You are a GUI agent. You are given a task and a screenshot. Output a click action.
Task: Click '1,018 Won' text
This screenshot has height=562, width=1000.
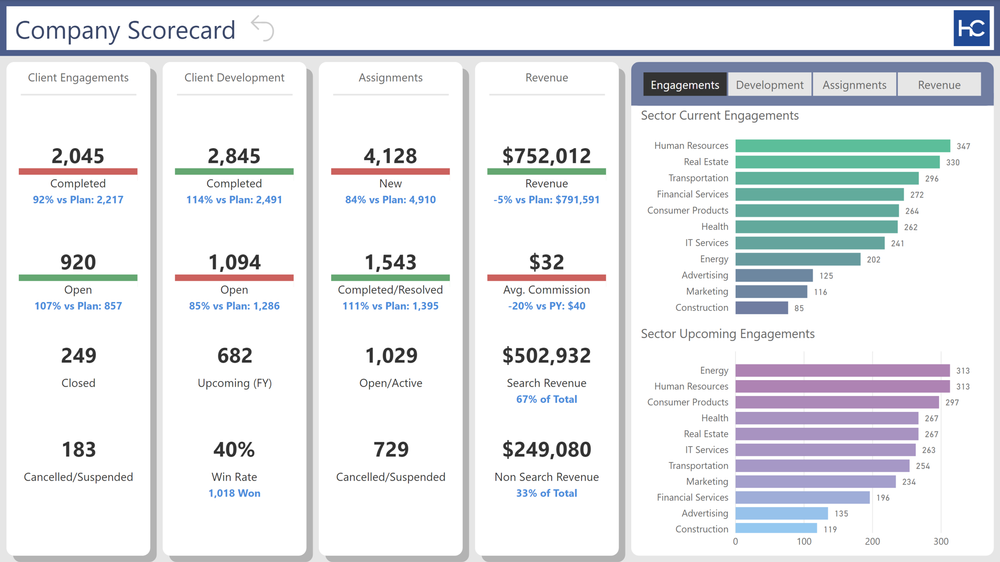click(234, 493)
